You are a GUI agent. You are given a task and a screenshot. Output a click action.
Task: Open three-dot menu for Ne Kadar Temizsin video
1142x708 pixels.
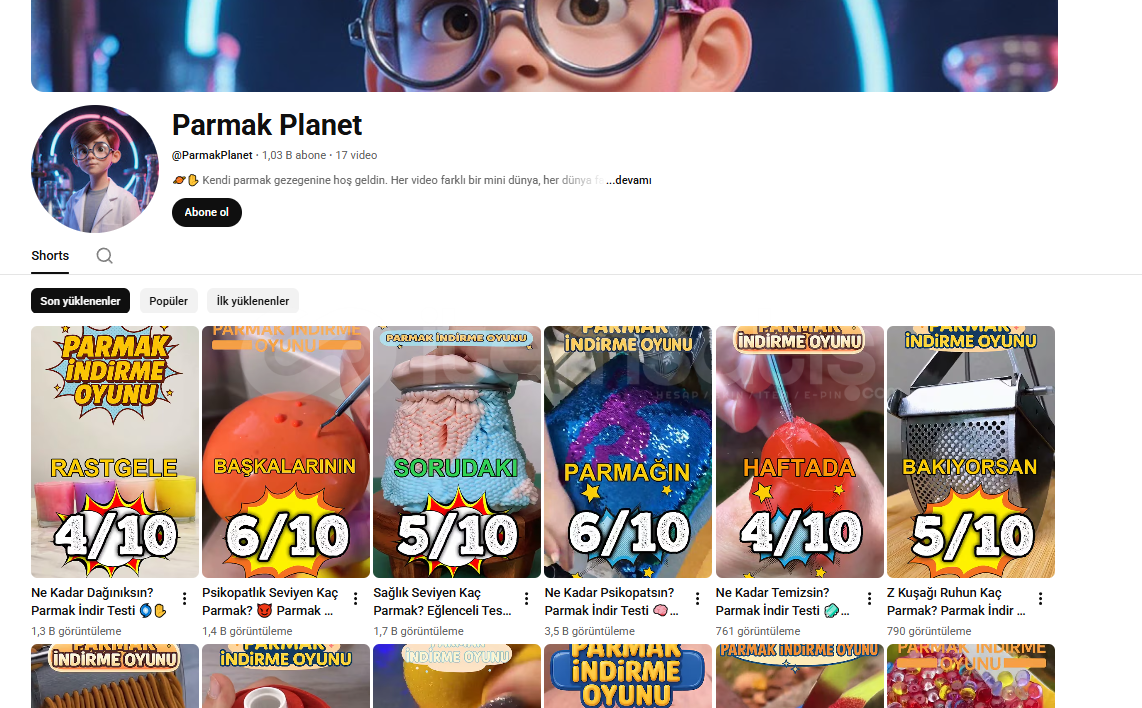pyautogui.click(x=869, y=599)
